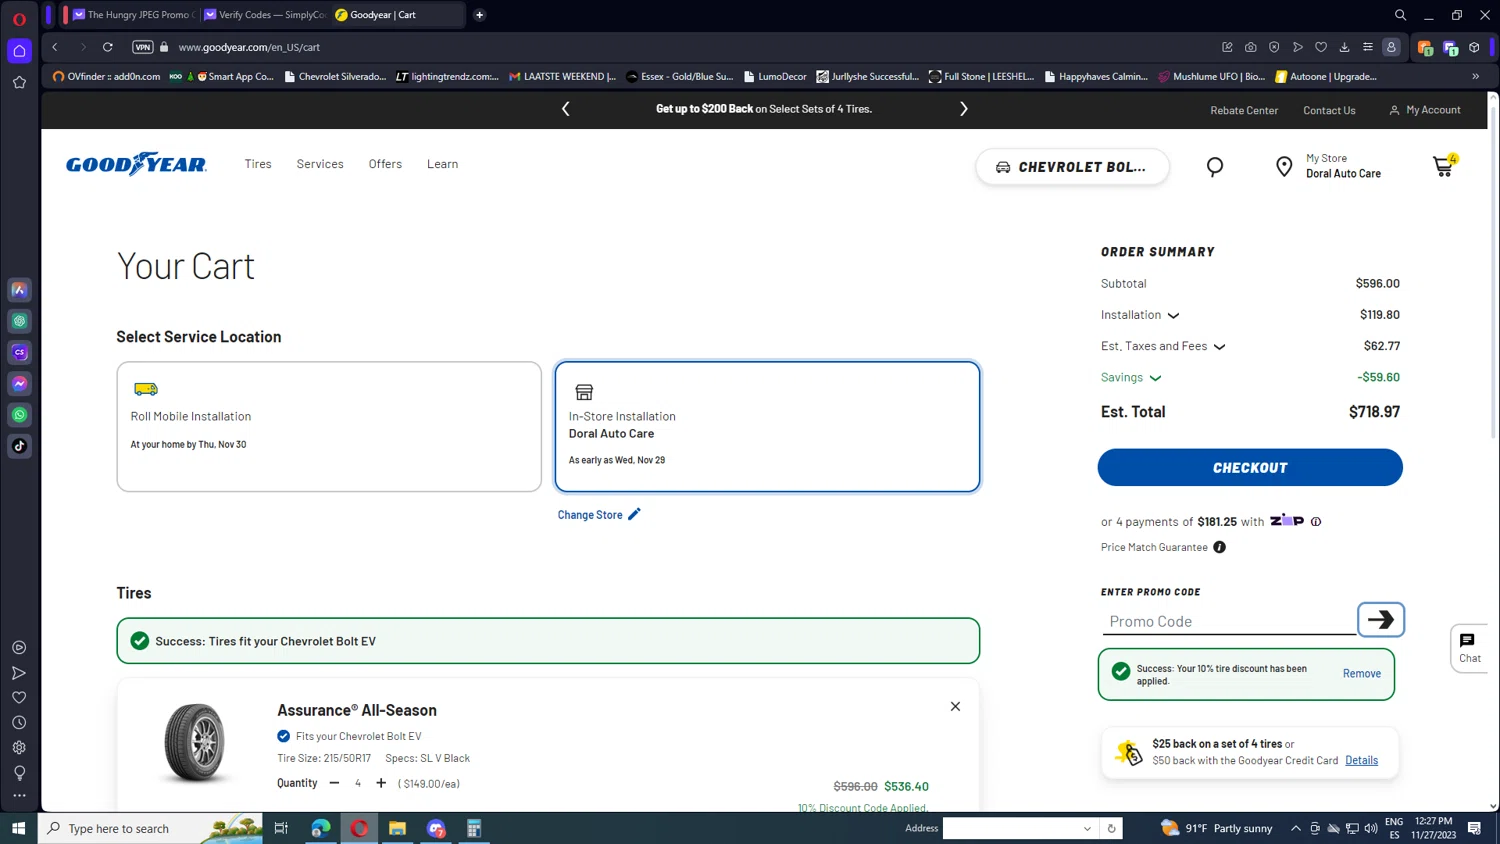Open Opera sidebar Aria icon
Image resolution: width=1500 pixels, height=844 pixels.
click(19, 290)
